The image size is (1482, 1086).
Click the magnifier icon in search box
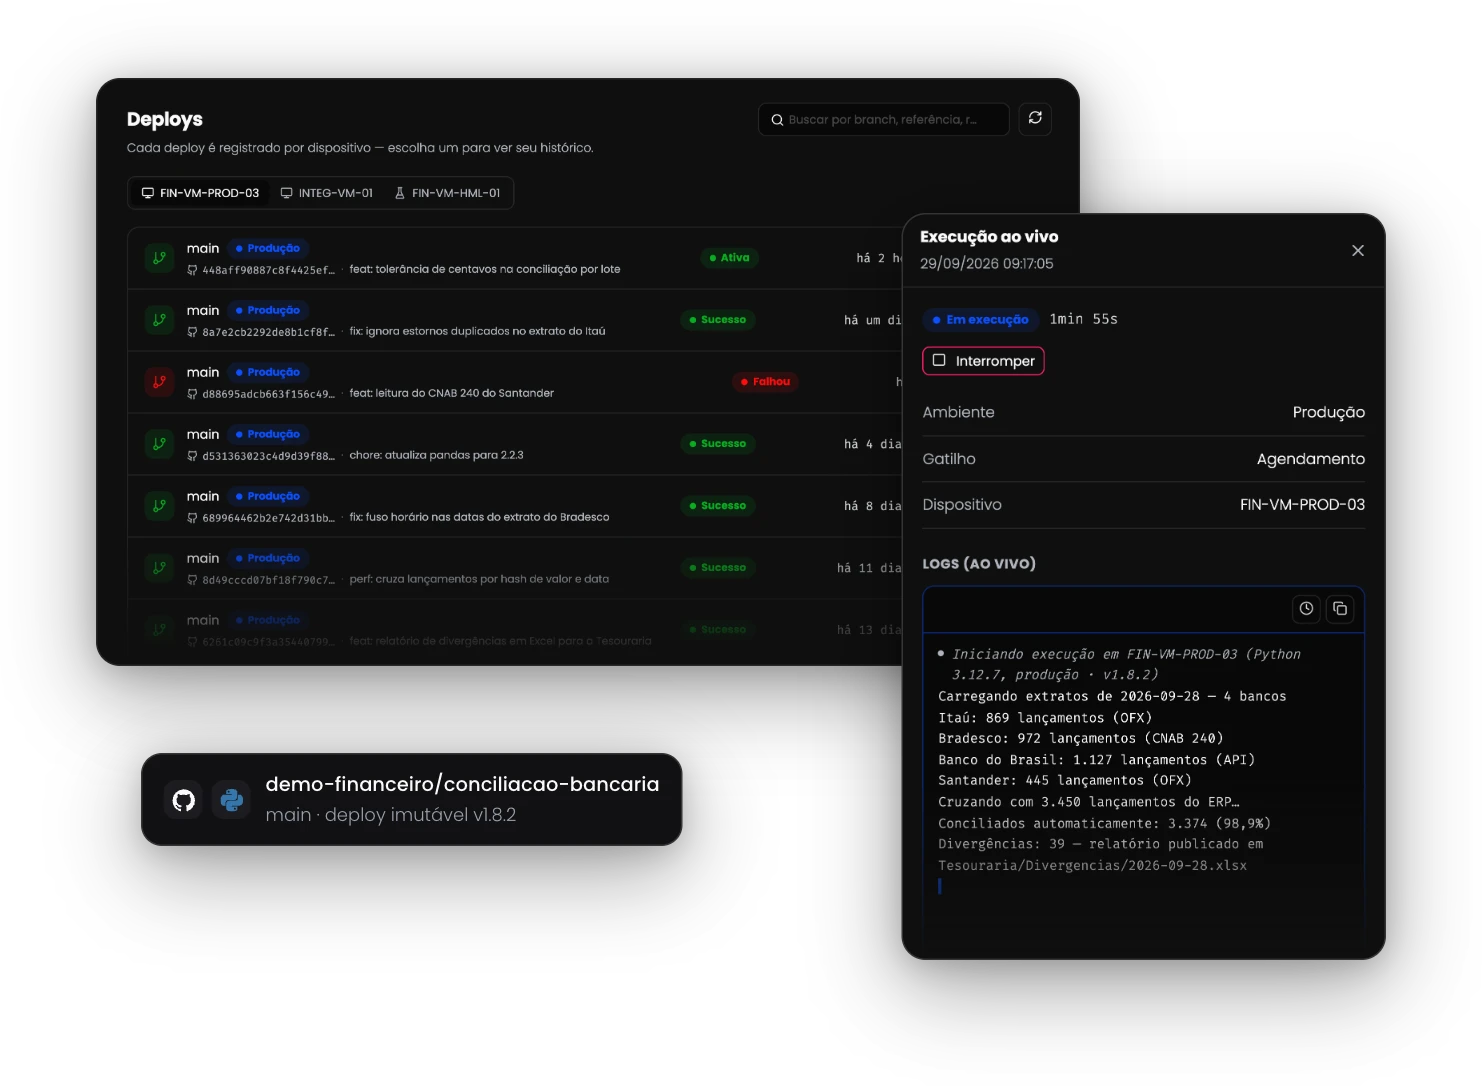(777, 120)
